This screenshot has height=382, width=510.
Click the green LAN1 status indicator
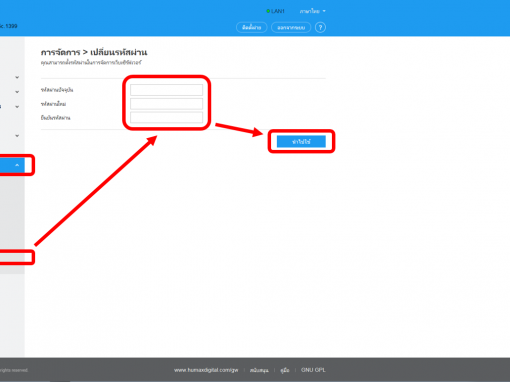(275, 11)
